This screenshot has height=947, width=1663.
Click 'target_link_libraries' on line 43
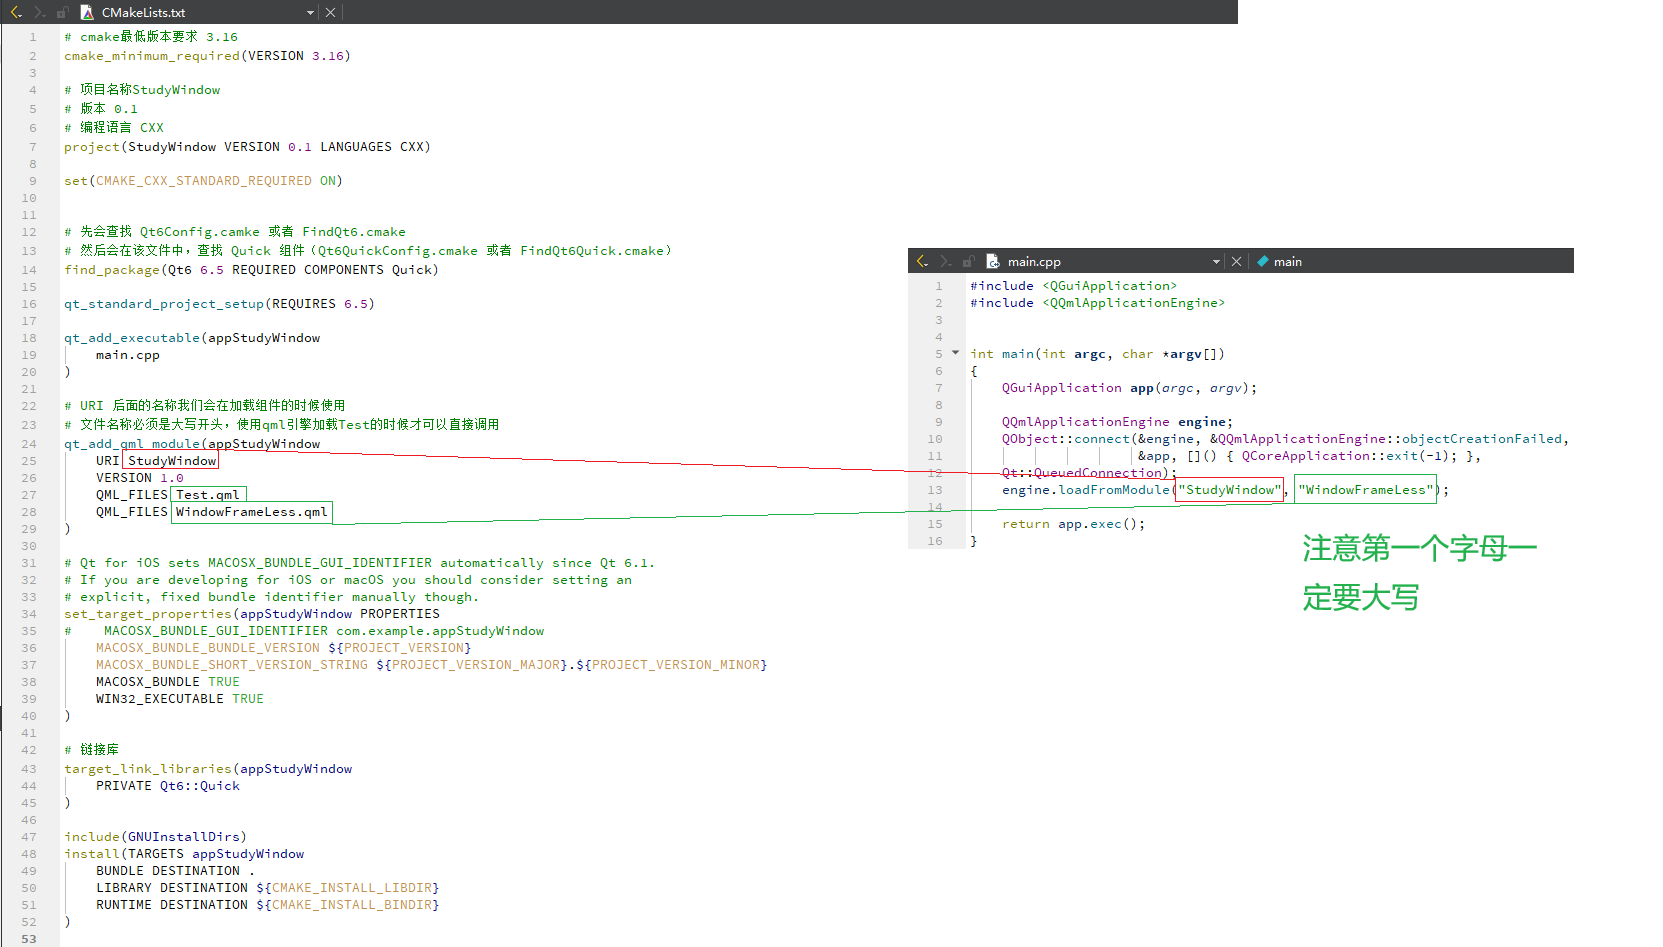pyautogui.click(x=148, y=769)
